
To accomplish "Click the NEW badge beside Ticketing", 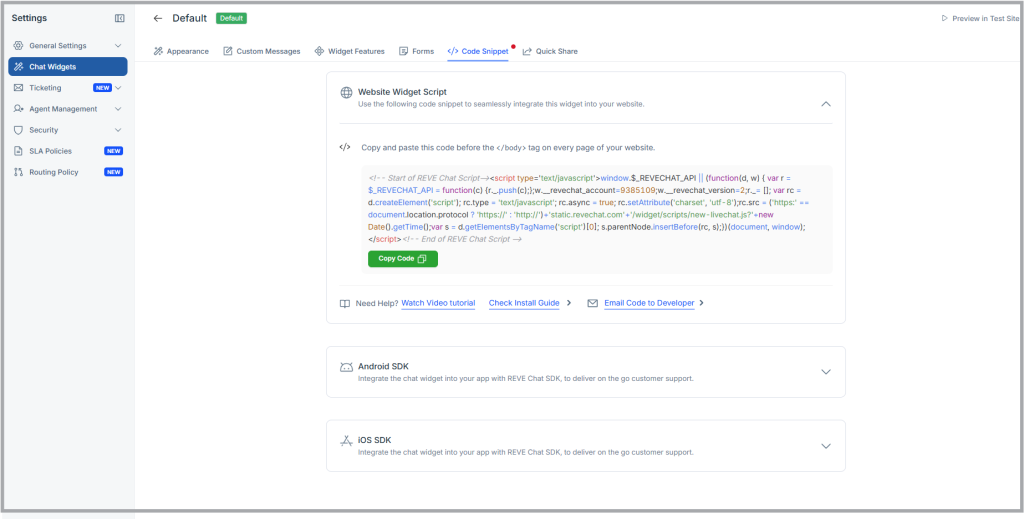I will 103,87.
